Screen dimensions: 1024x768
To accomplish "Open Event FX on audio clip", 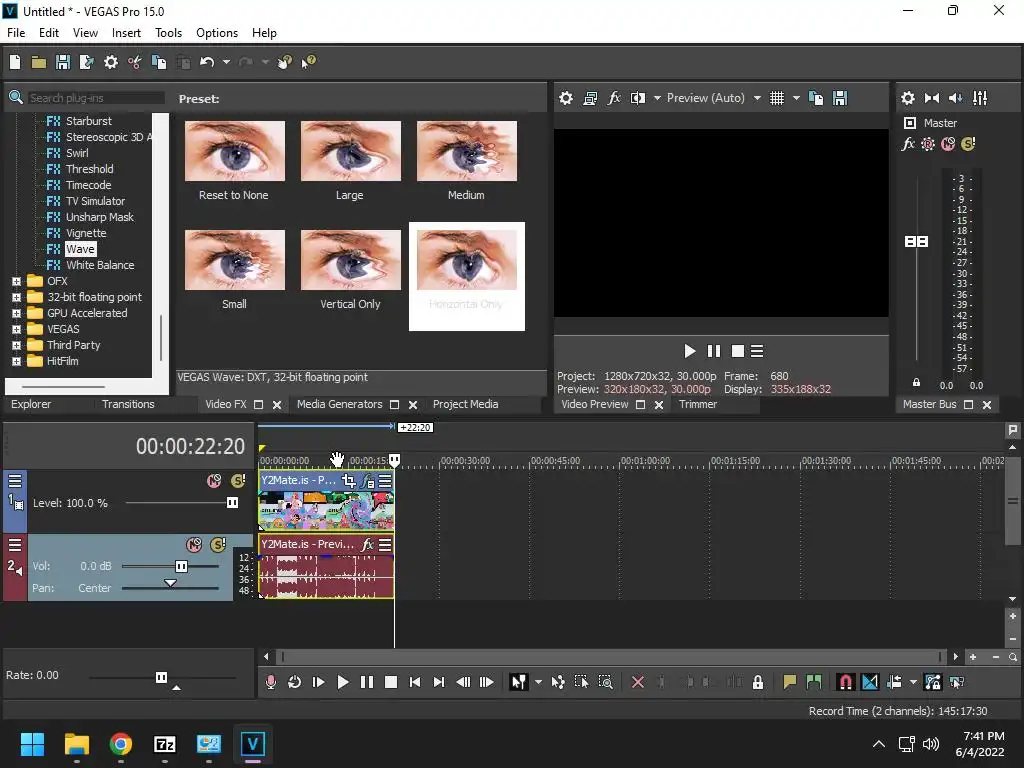I will point(368,544).
